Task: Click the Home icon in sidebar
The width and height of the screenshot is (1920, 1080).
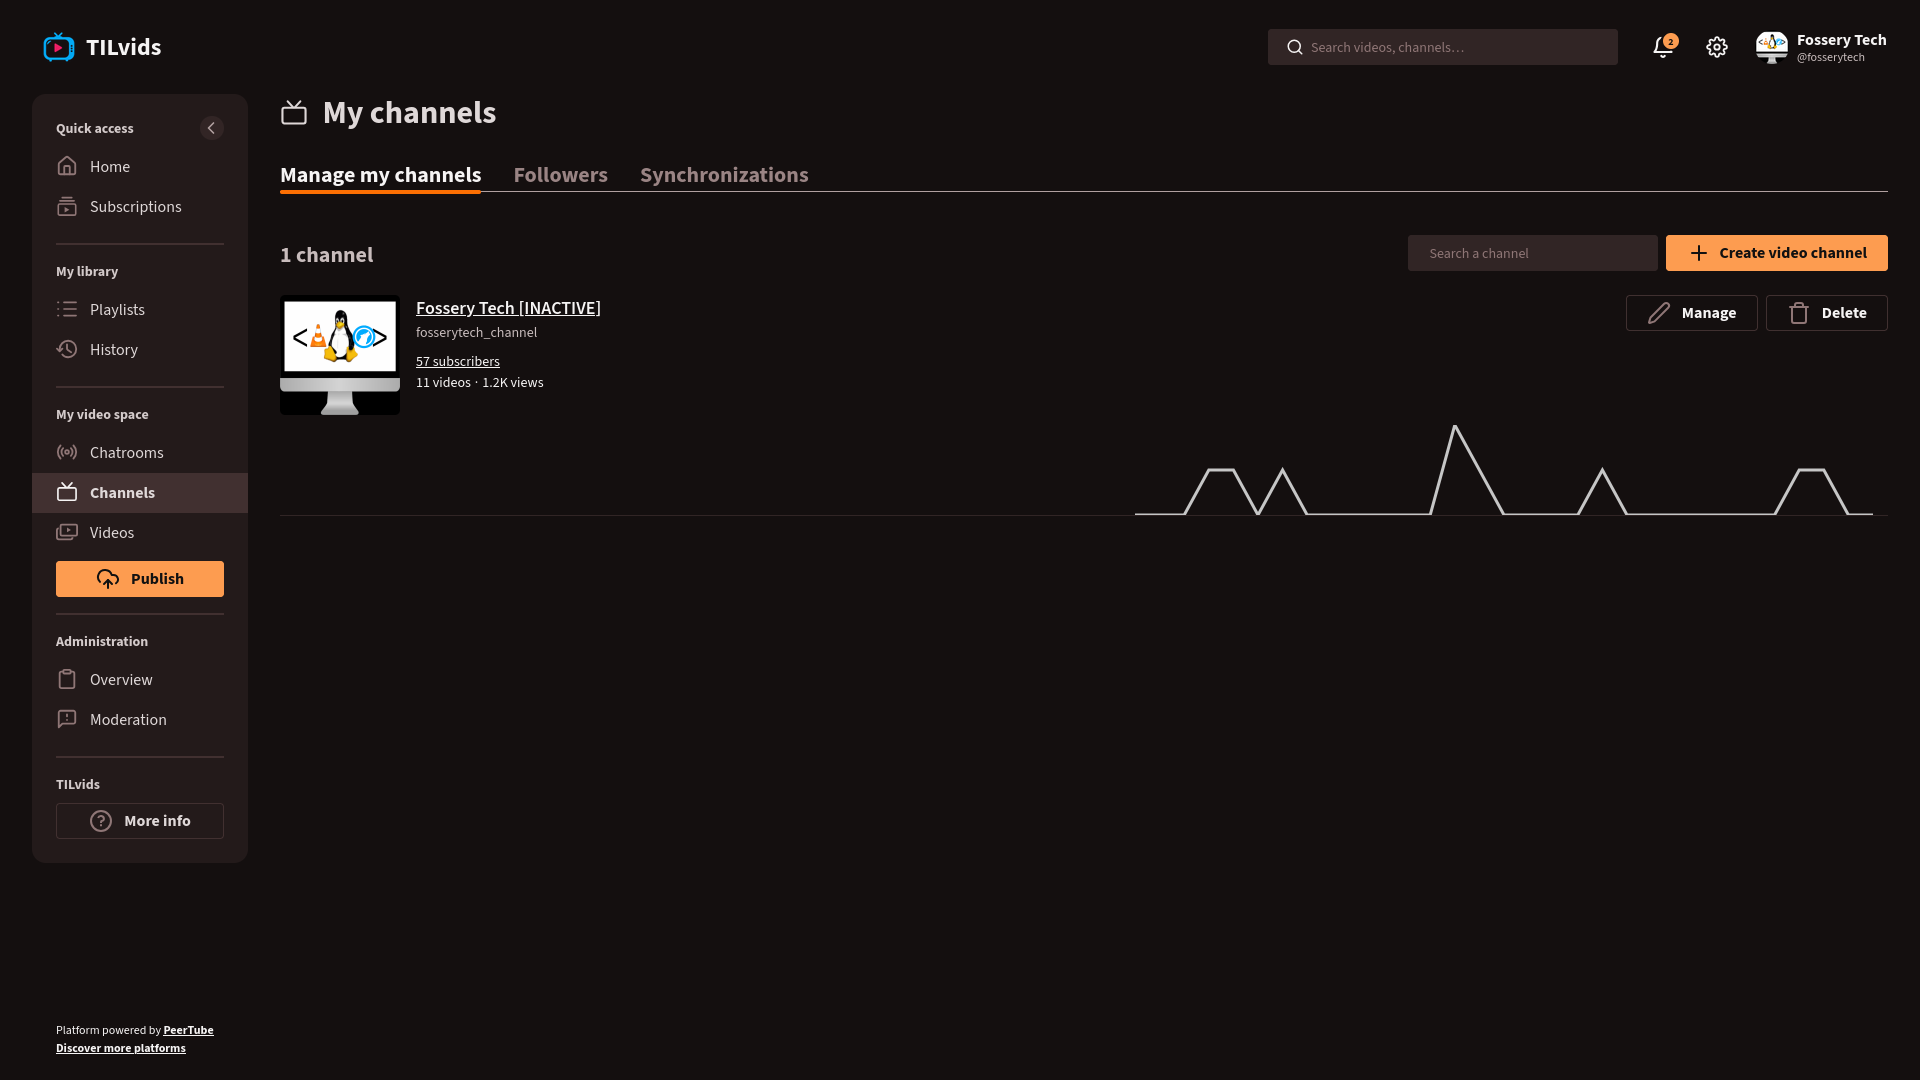Action: point(67,166)
